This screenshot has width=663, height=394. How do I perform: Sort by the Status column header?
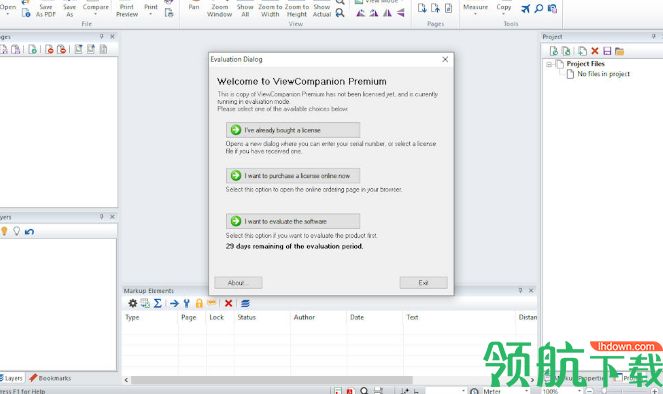pos(262,317)
